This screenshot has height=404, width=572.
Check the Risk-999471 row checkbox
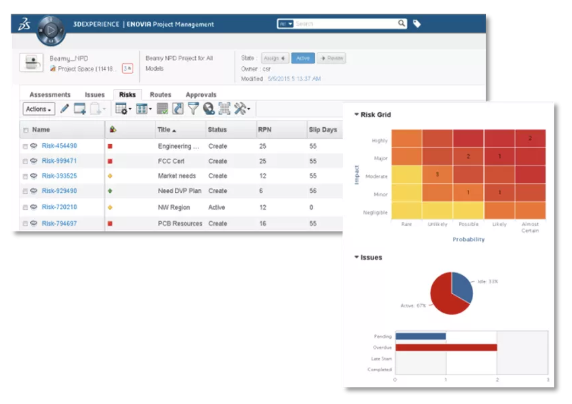tap(25, 161)
